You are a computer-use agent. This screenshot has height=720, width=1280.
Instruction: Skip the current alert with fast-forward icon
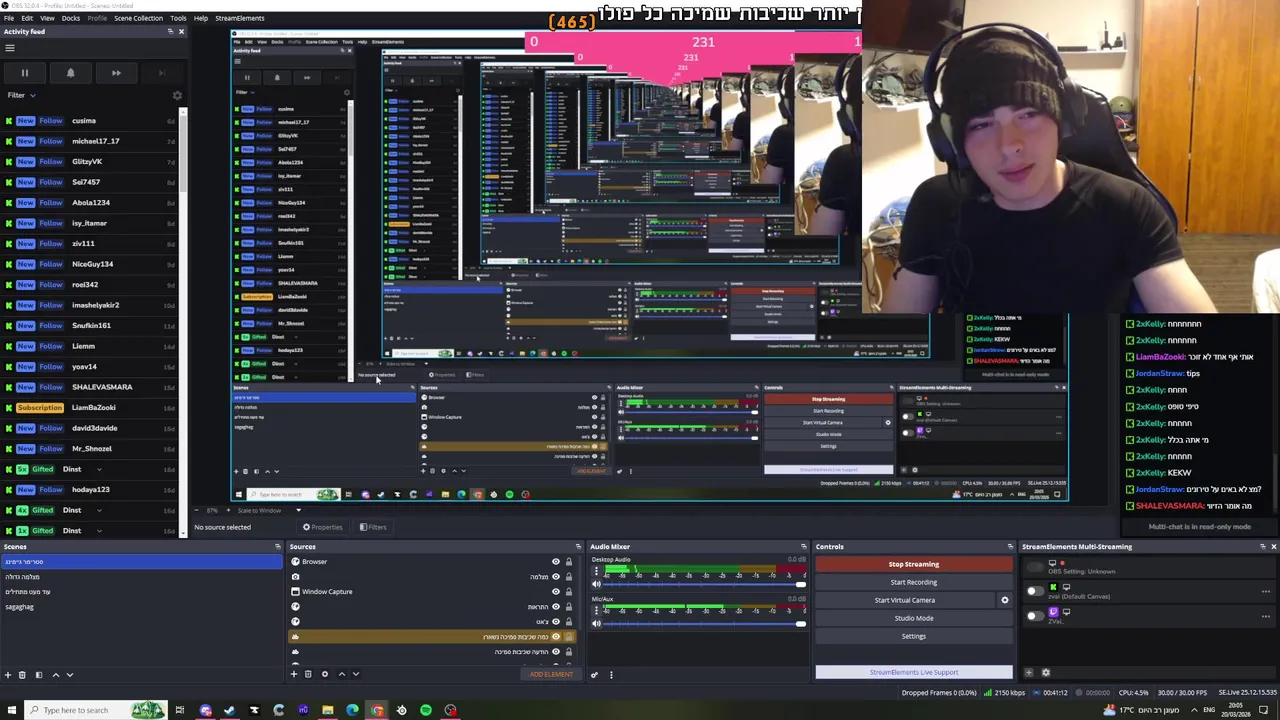[116, 73]
